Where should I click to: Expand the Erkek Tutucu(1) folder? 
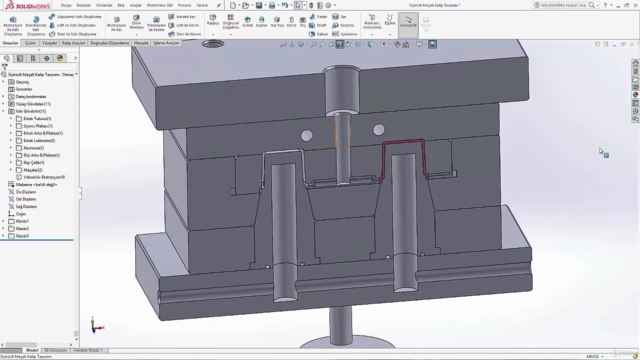pyautogui.click(x=11, y=119)
